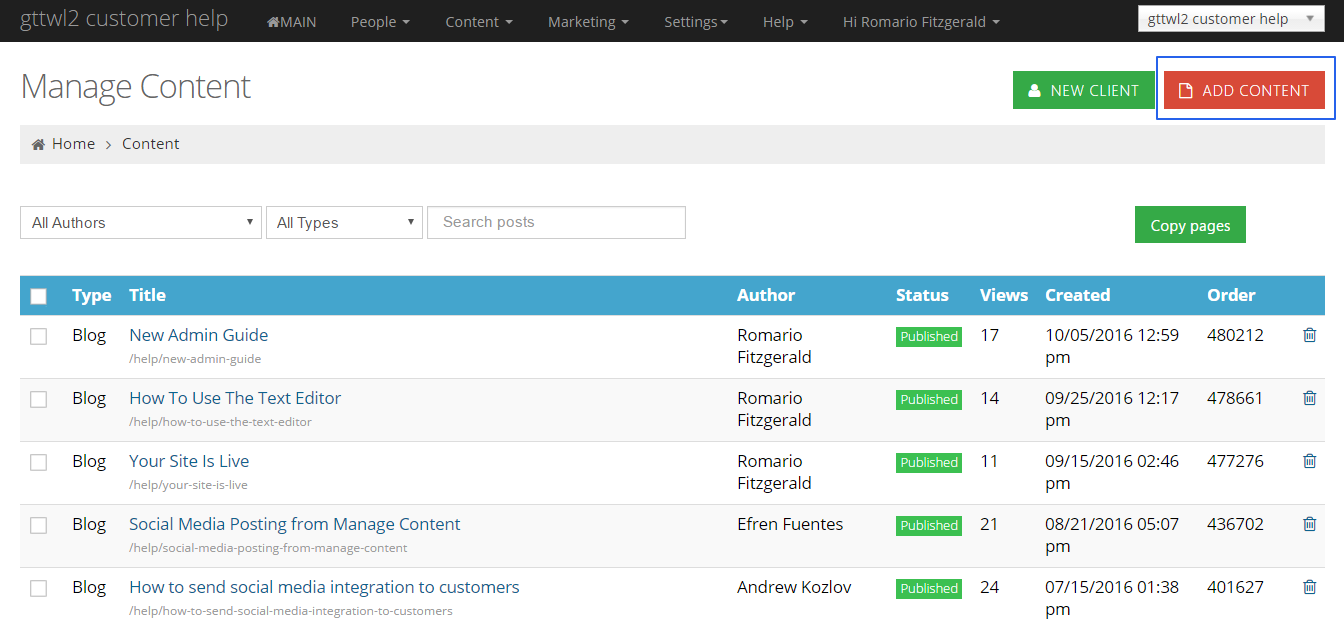Click trash icon for How To Use The Text Editor
The height and width of the screenshot is (623, 1344).
pos(1309,398)
